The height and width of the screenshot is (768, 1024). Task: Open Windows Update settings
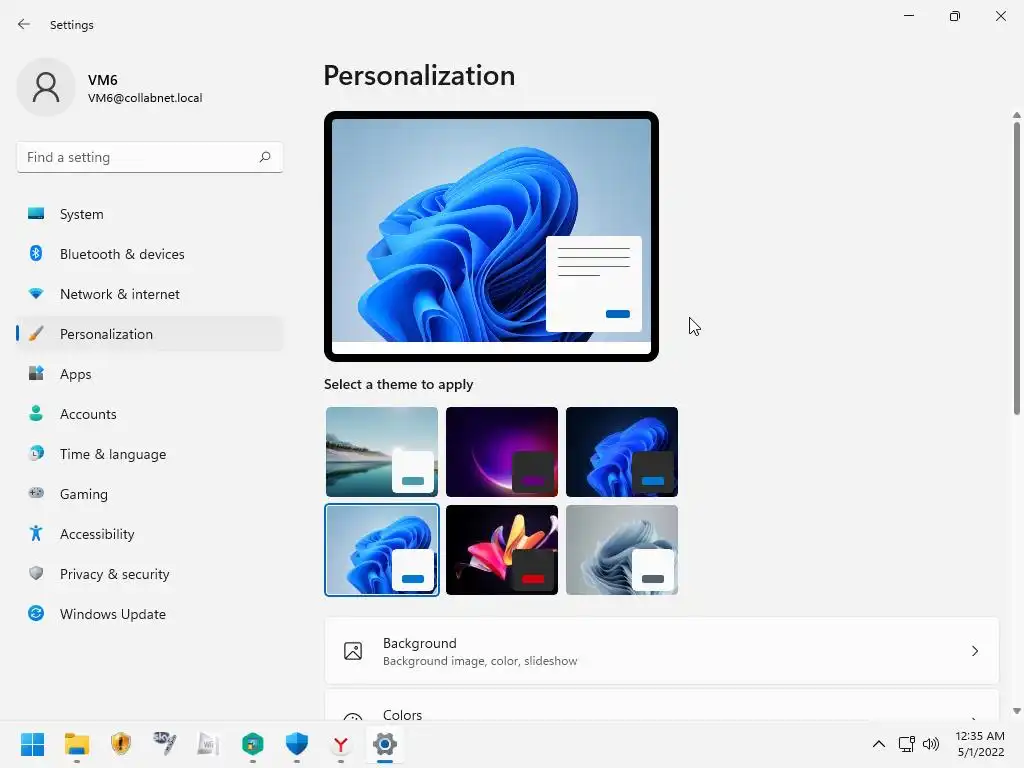tap(150, 614)
